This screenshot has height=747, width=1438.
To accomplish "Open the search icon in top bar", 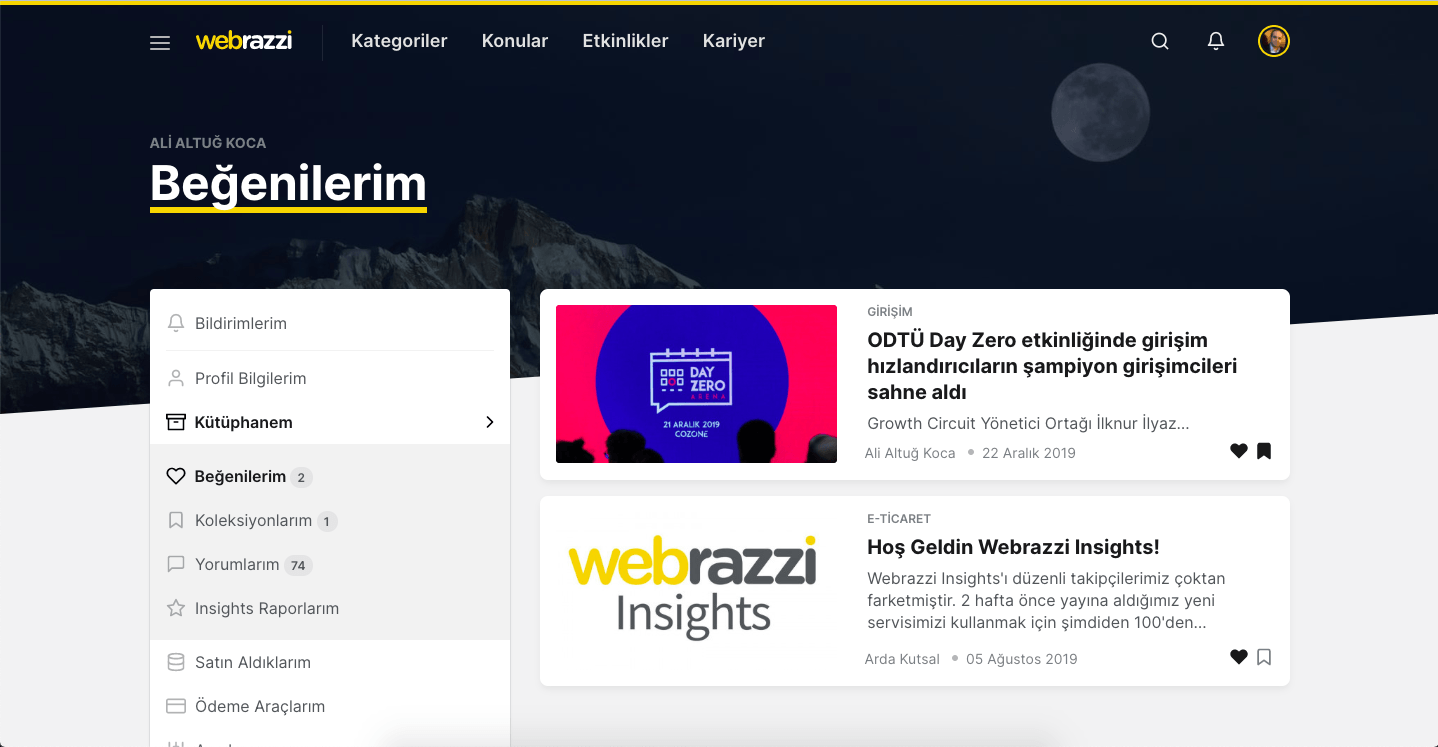I will point(1159,41).
